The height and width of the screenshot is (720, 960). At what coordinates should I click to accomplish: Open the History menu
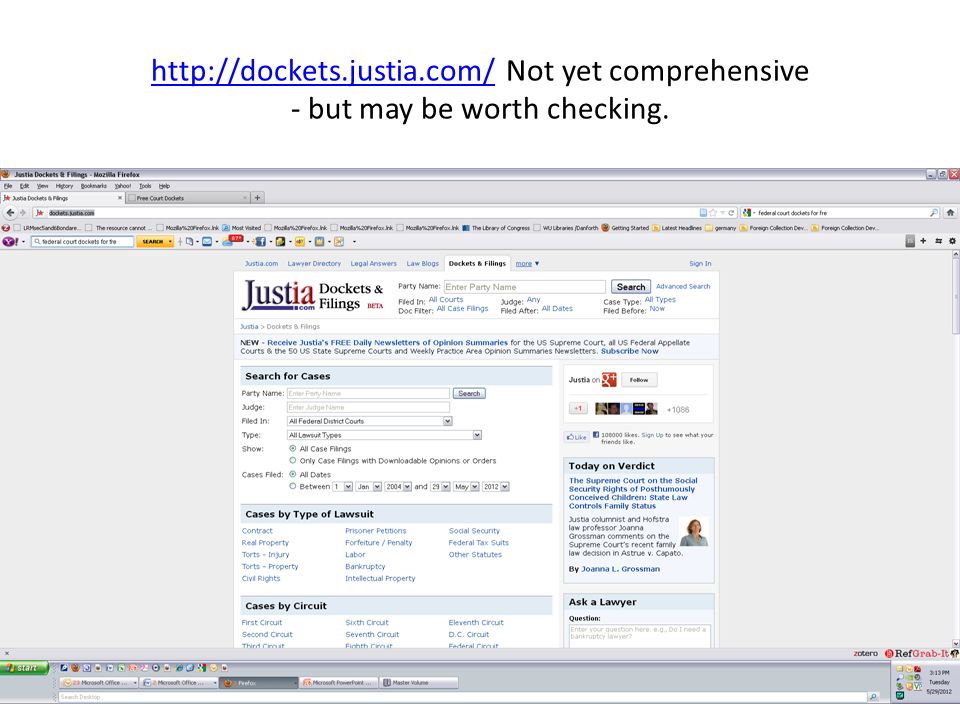(x=64, y=186)
